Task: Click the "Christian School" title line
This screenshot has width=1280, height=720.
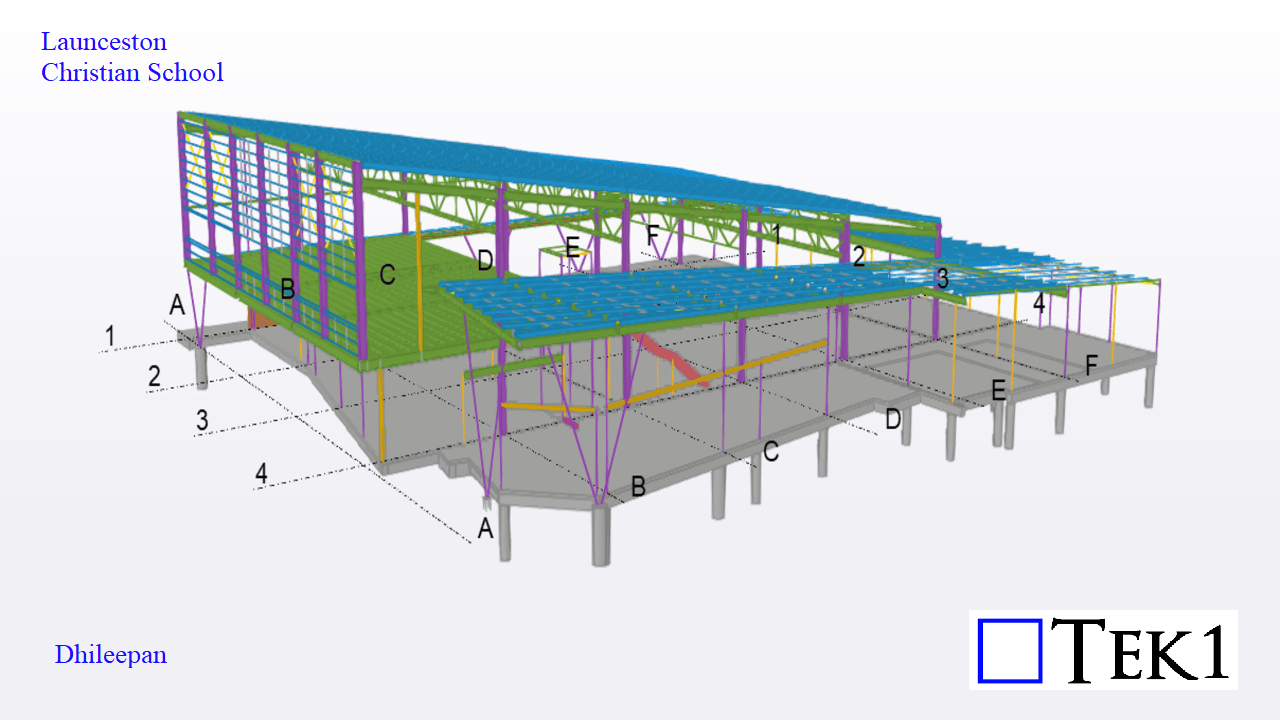Action: click(132, 72)
